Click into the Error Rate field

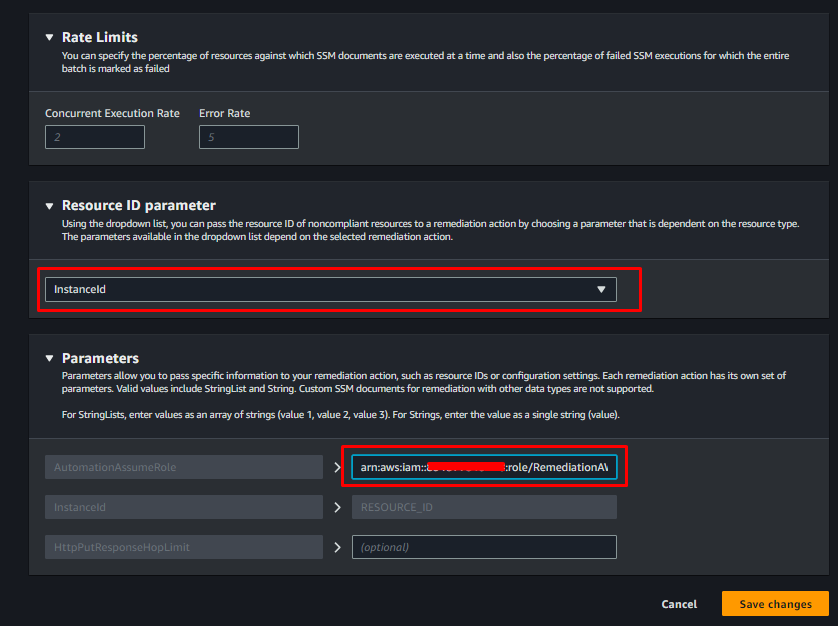[x=248, y=137]
